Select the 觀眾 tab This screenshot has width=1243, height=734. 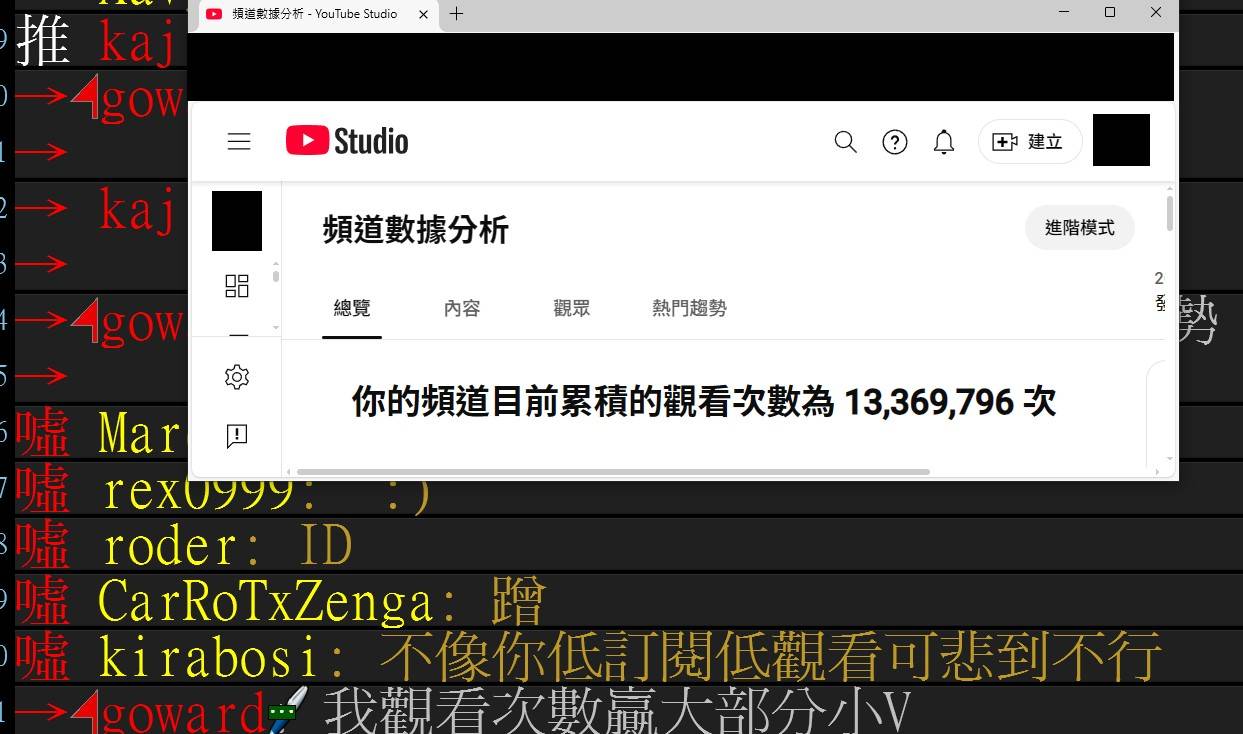click(x=572, y=308)
